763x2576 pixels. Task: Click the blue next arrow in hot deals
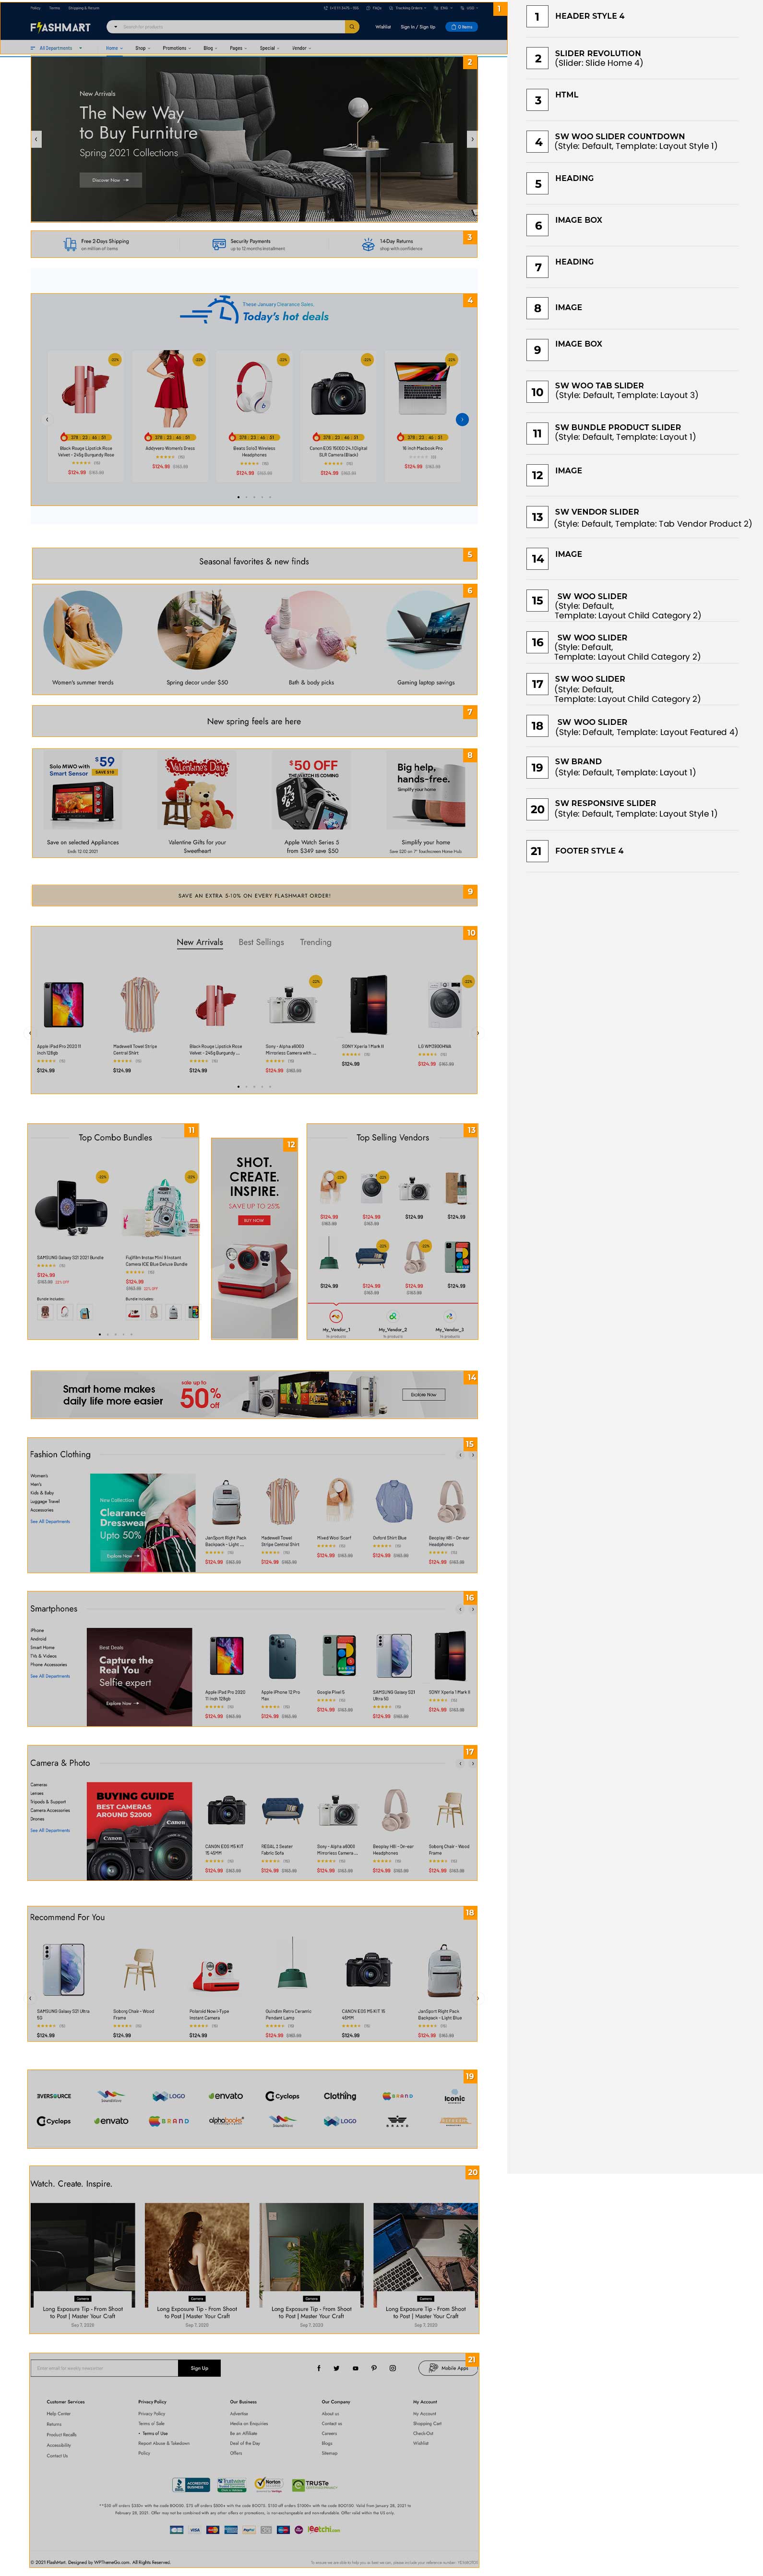(462, 419)
